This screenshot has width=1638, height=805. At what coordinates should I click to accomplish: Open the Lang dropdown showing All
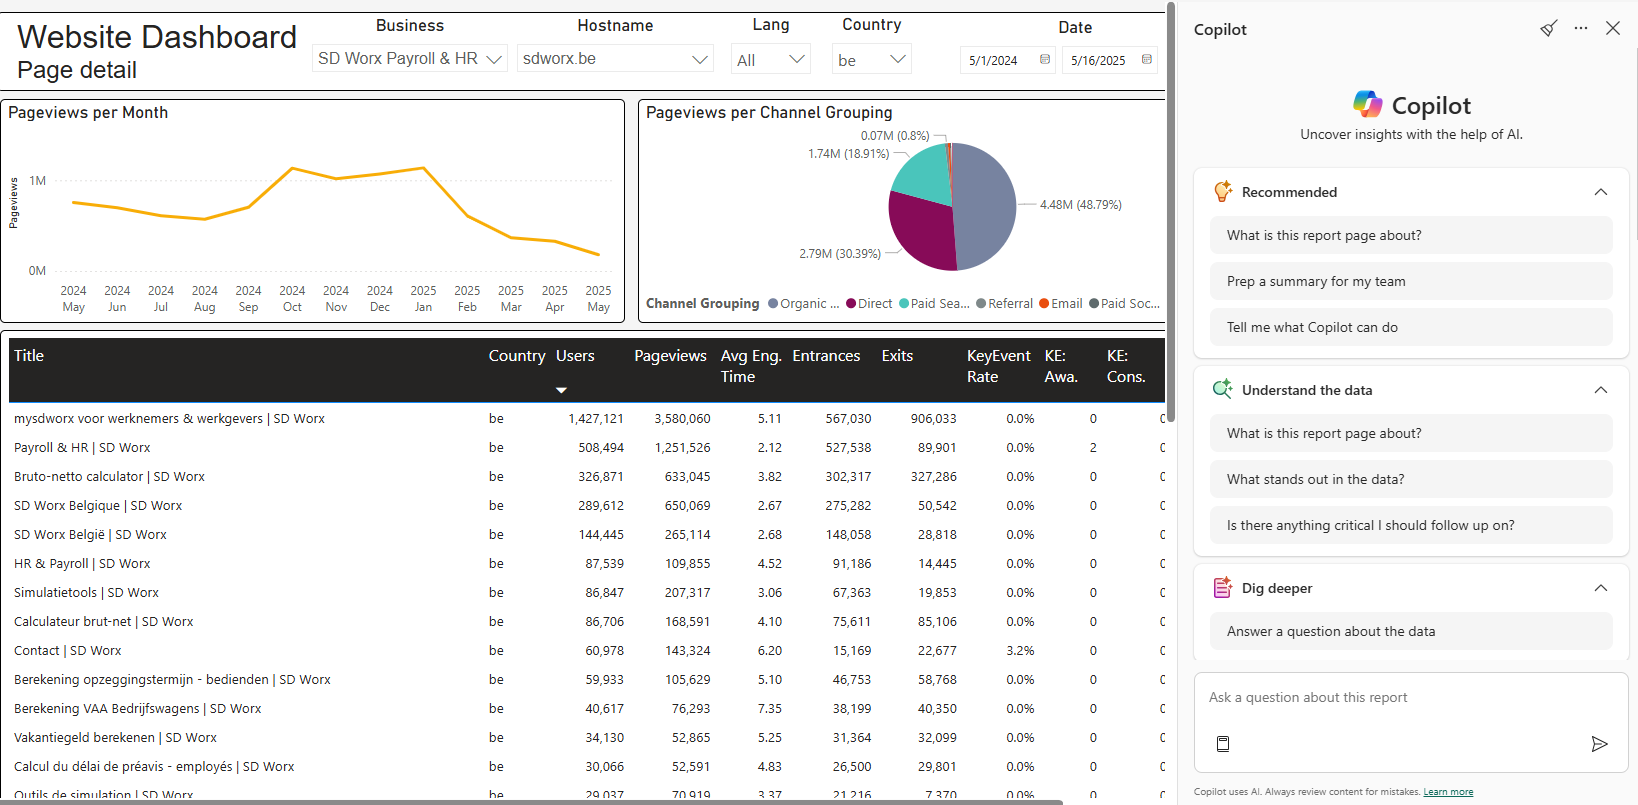pyautogui.click(x=770, y=60)
